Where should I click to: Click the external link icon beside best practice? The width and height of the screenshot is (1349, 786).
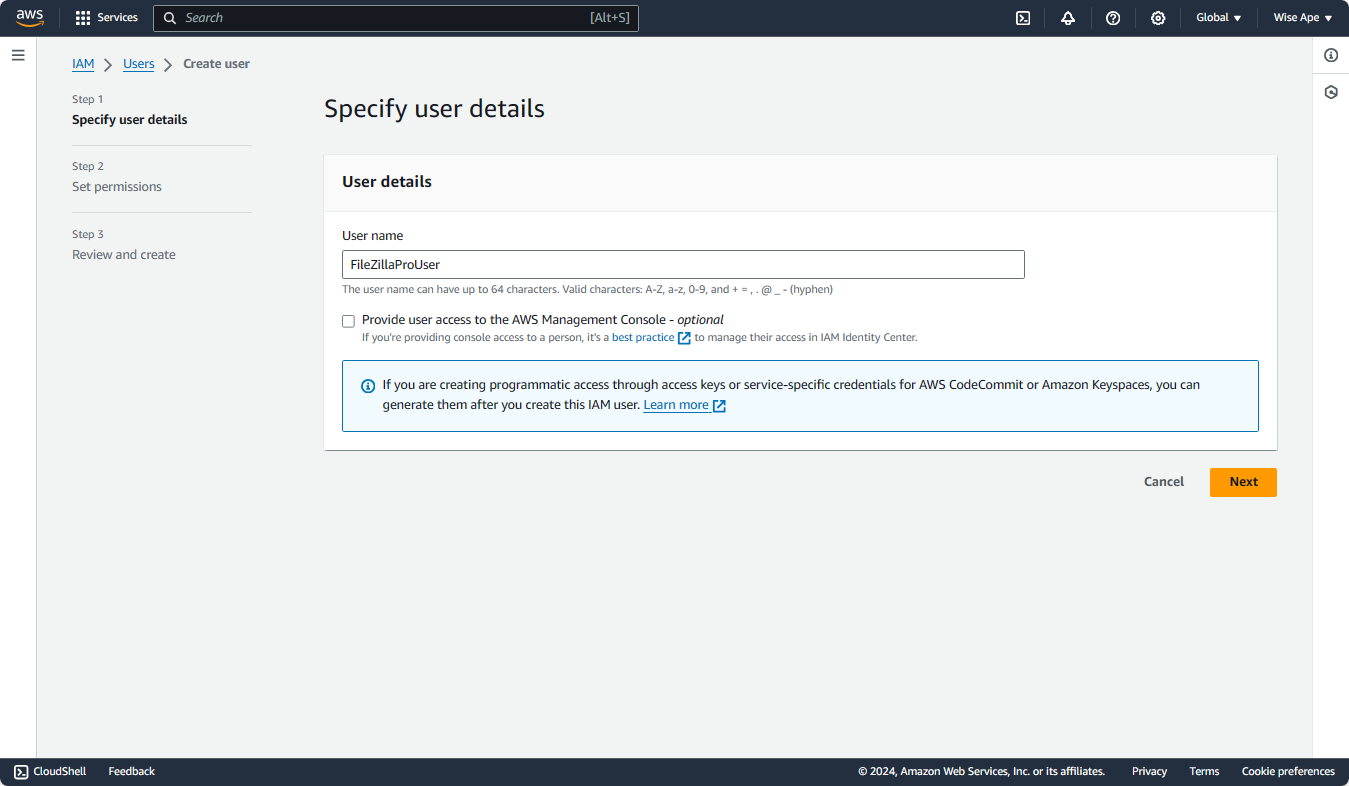(x=684, y=338)
